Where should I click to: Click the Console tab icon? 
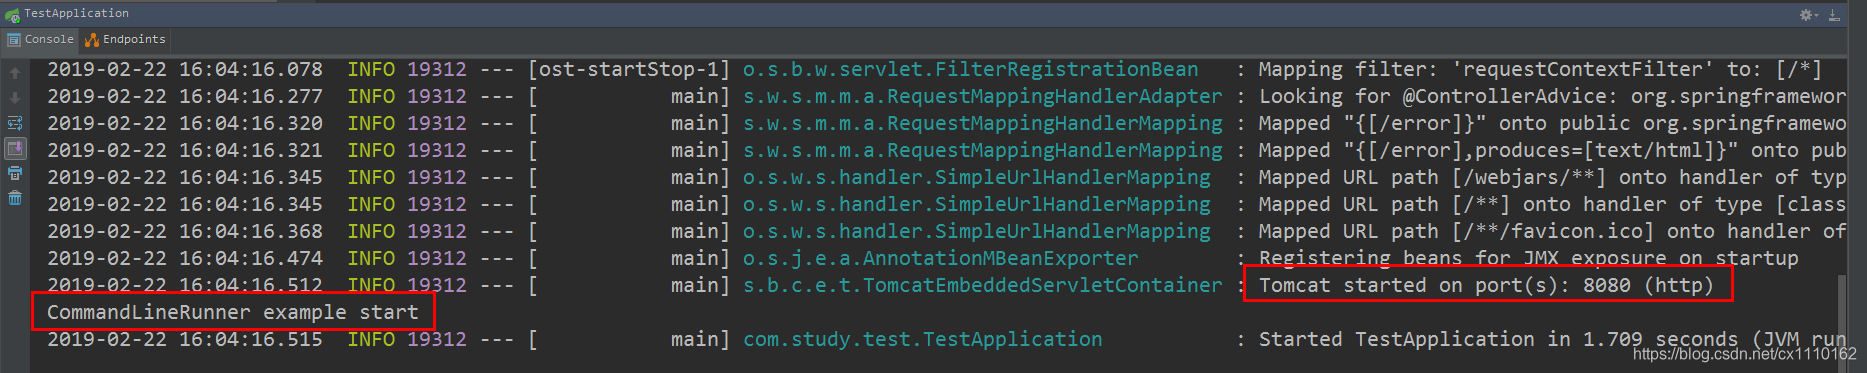pyautogui.click(x=14, y=40)
